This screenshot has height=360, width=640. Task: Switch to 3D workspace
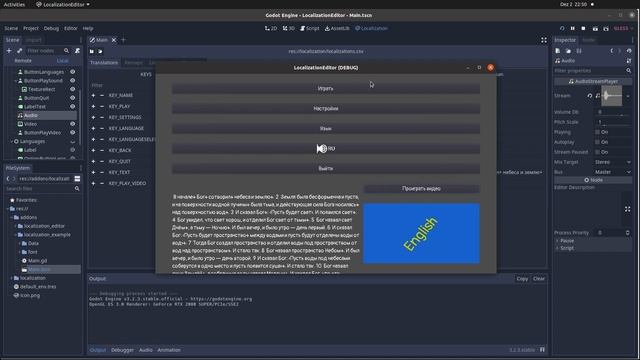(289, 28)
